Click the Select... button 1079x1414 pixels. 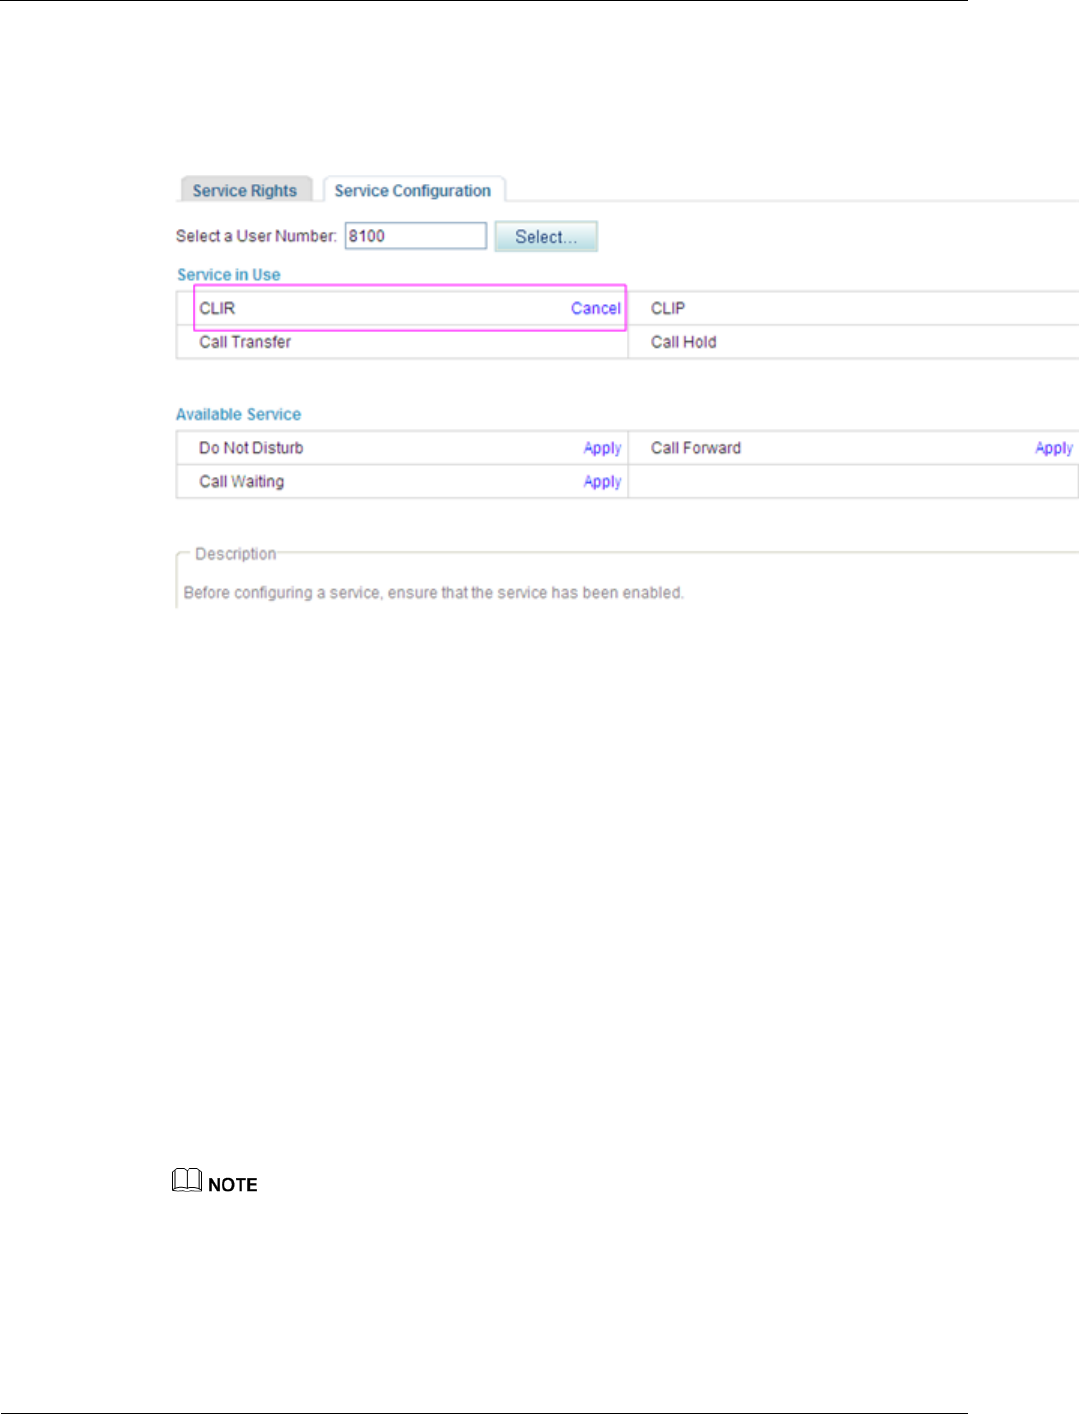[546, 237]
